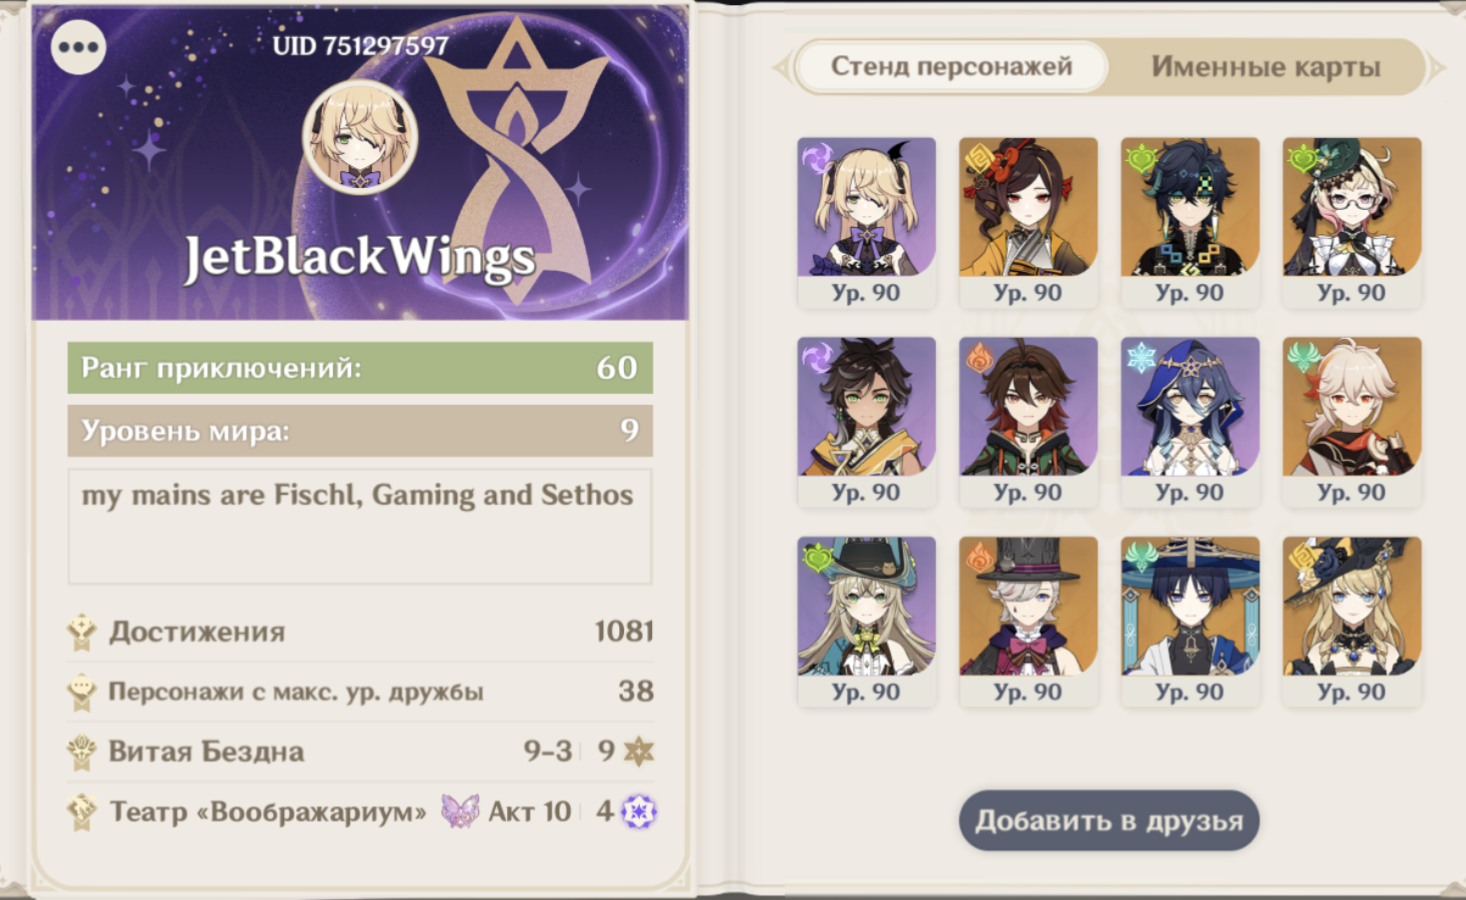Click the left arrow beside the tabs
Screen dimensions: 1466x900
[781, 68]
